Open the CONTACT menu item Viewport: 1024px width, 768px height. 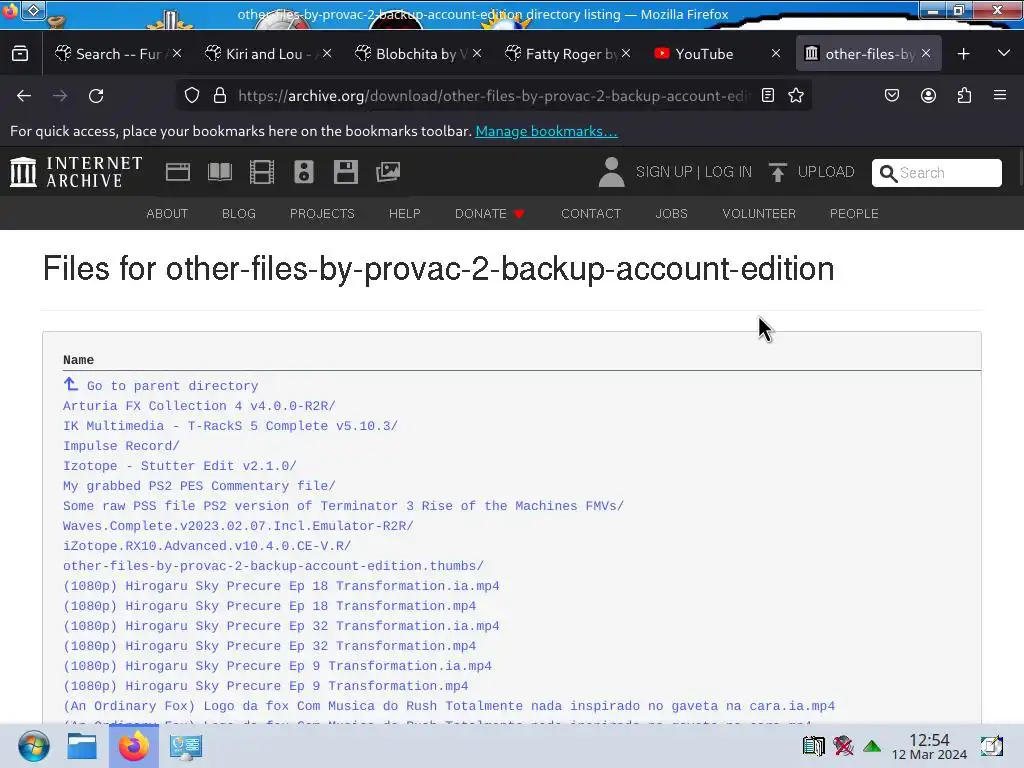pyautogui.click(x=590, y=214)
